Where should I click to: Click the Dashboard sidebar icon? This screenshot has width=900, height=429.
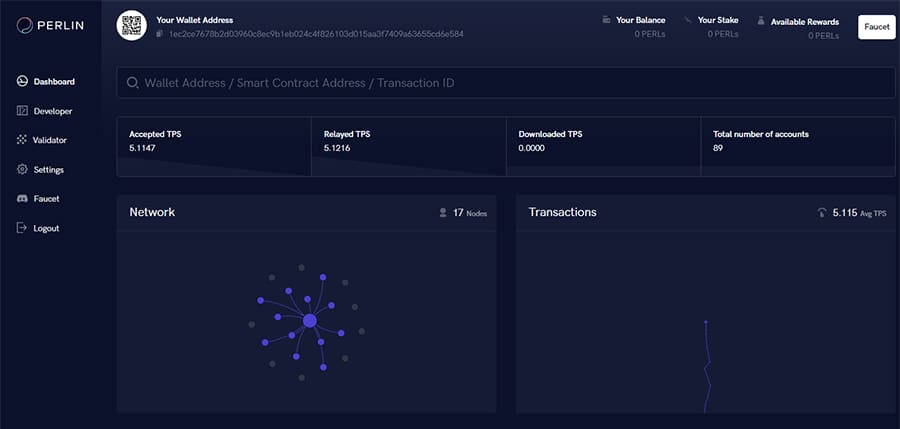(22, 81)
